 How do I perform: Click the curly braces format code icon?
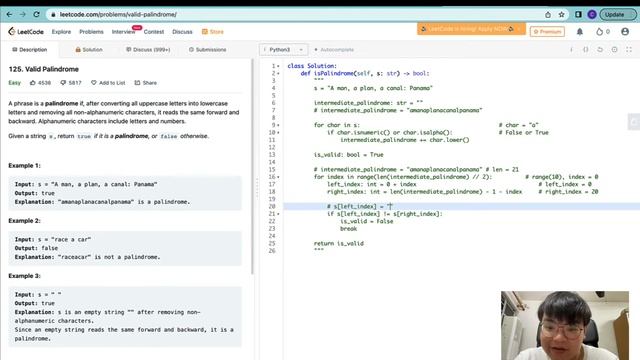[585, 49]
